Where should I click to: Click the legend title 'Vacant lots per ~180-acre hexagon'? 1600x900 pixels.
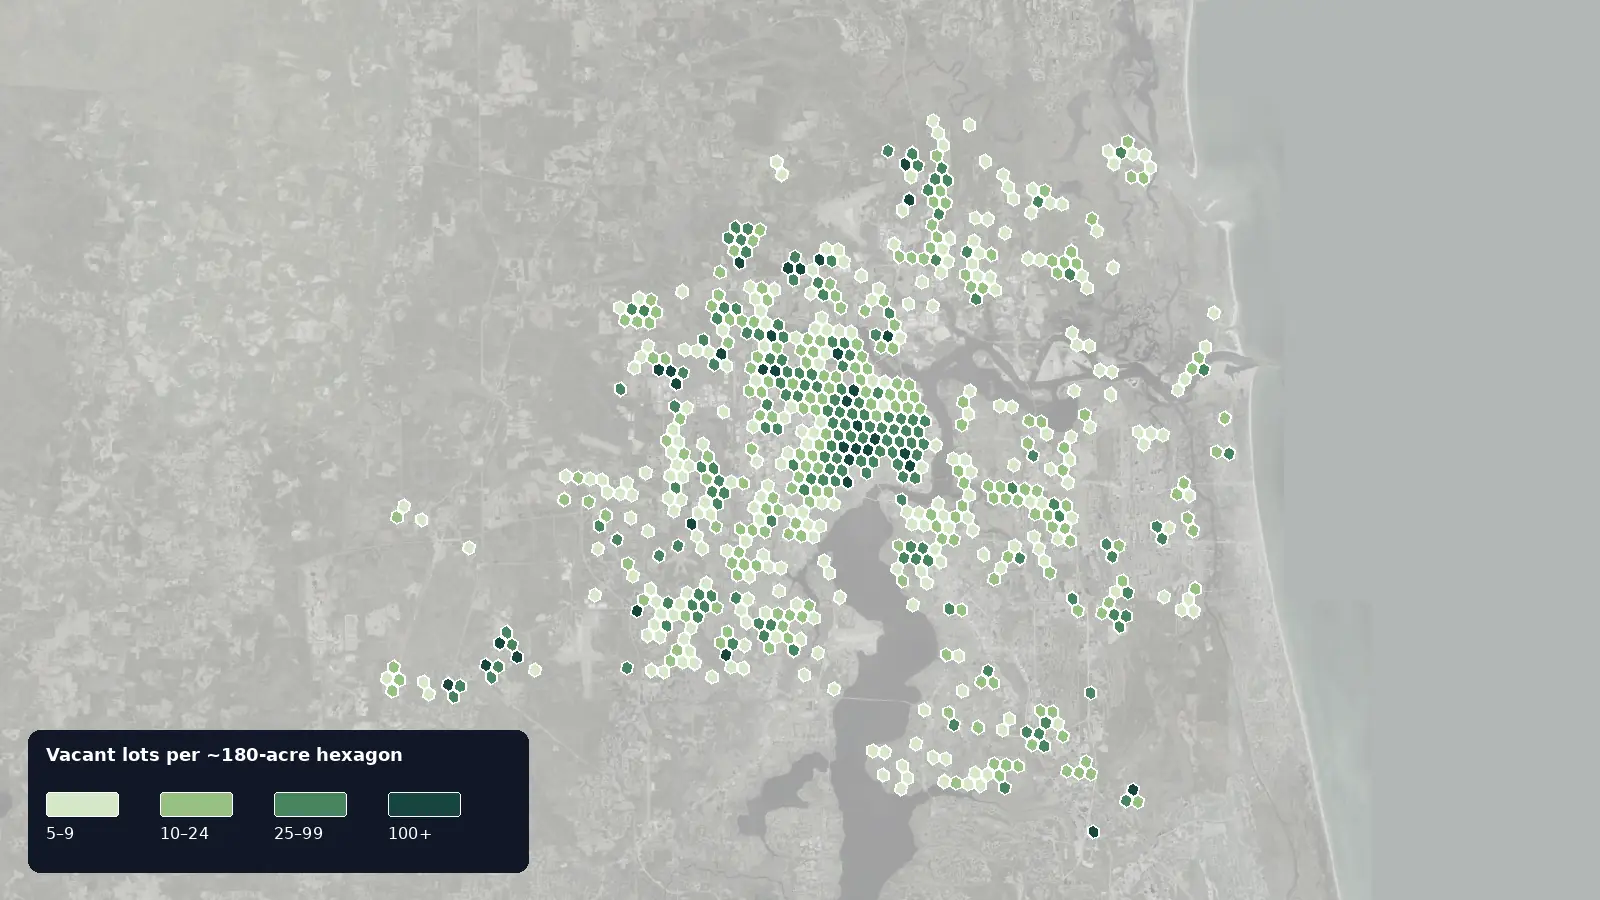[x=224, y=755]
